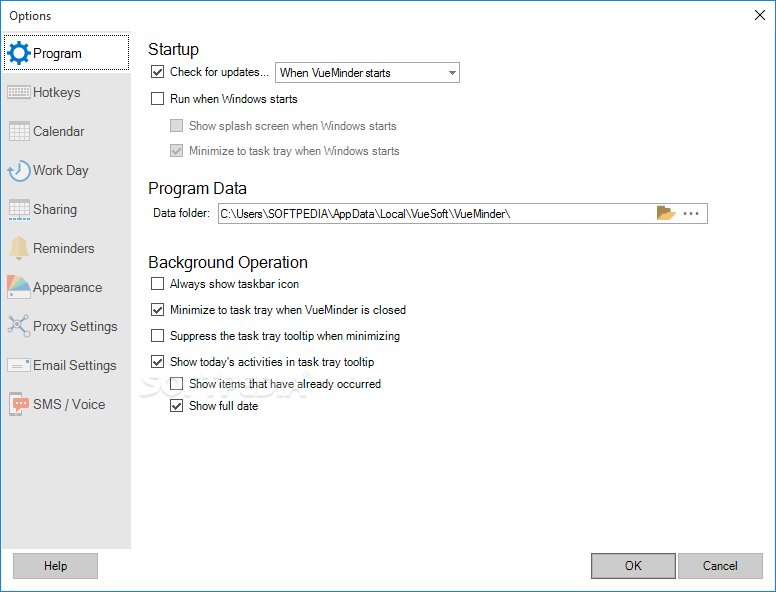Confirm options with OK button
The width and height of the screenshot is (776, 592).
[633, 566]
